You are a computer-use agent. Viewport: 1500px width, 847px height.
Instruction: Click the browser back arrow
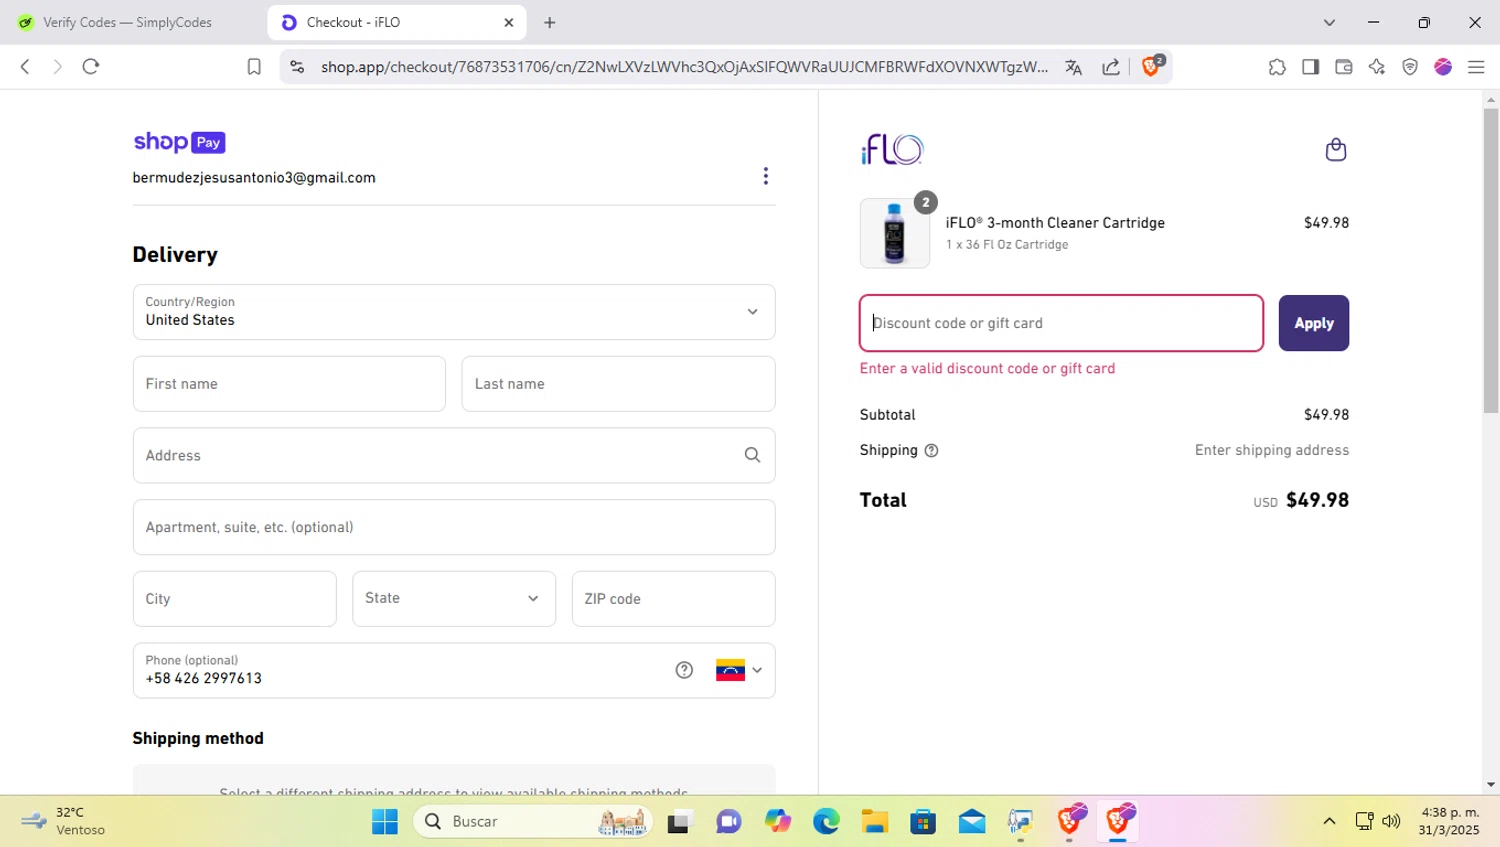(x=25, y=66)
